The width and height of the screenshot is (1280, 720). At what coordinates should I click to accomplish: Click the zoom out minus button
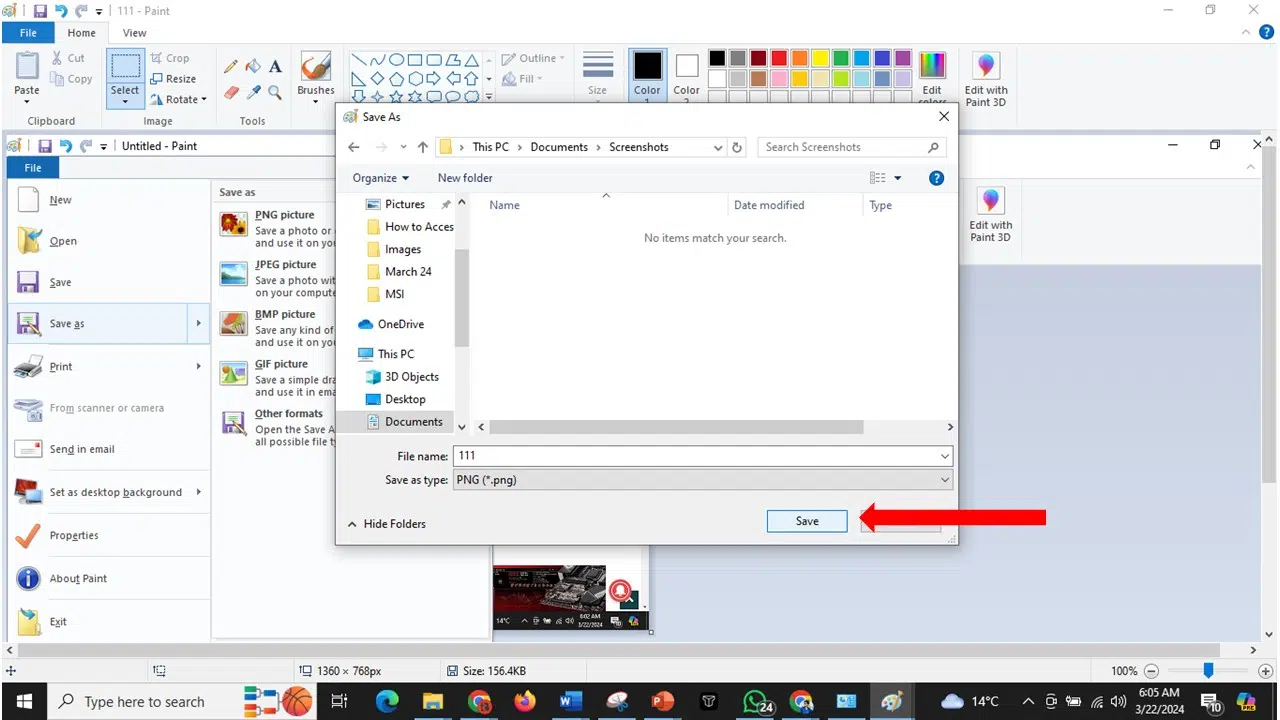click(x=1151, y=671)
